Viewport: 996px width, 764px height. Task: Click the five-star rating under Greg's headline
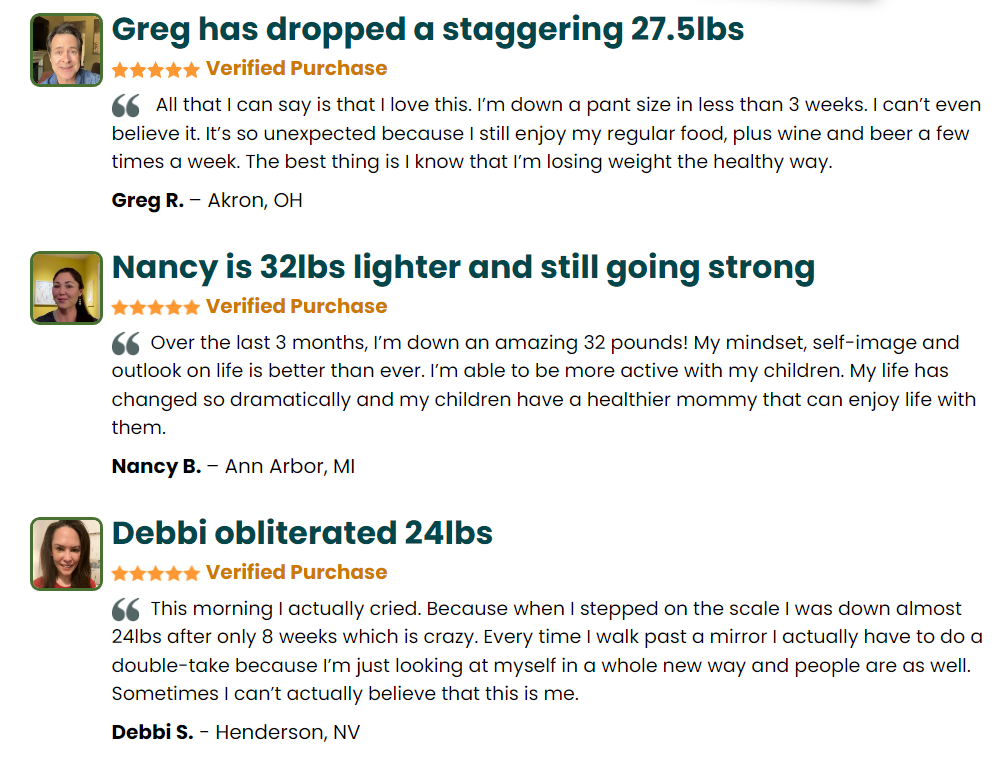[156, 70]
